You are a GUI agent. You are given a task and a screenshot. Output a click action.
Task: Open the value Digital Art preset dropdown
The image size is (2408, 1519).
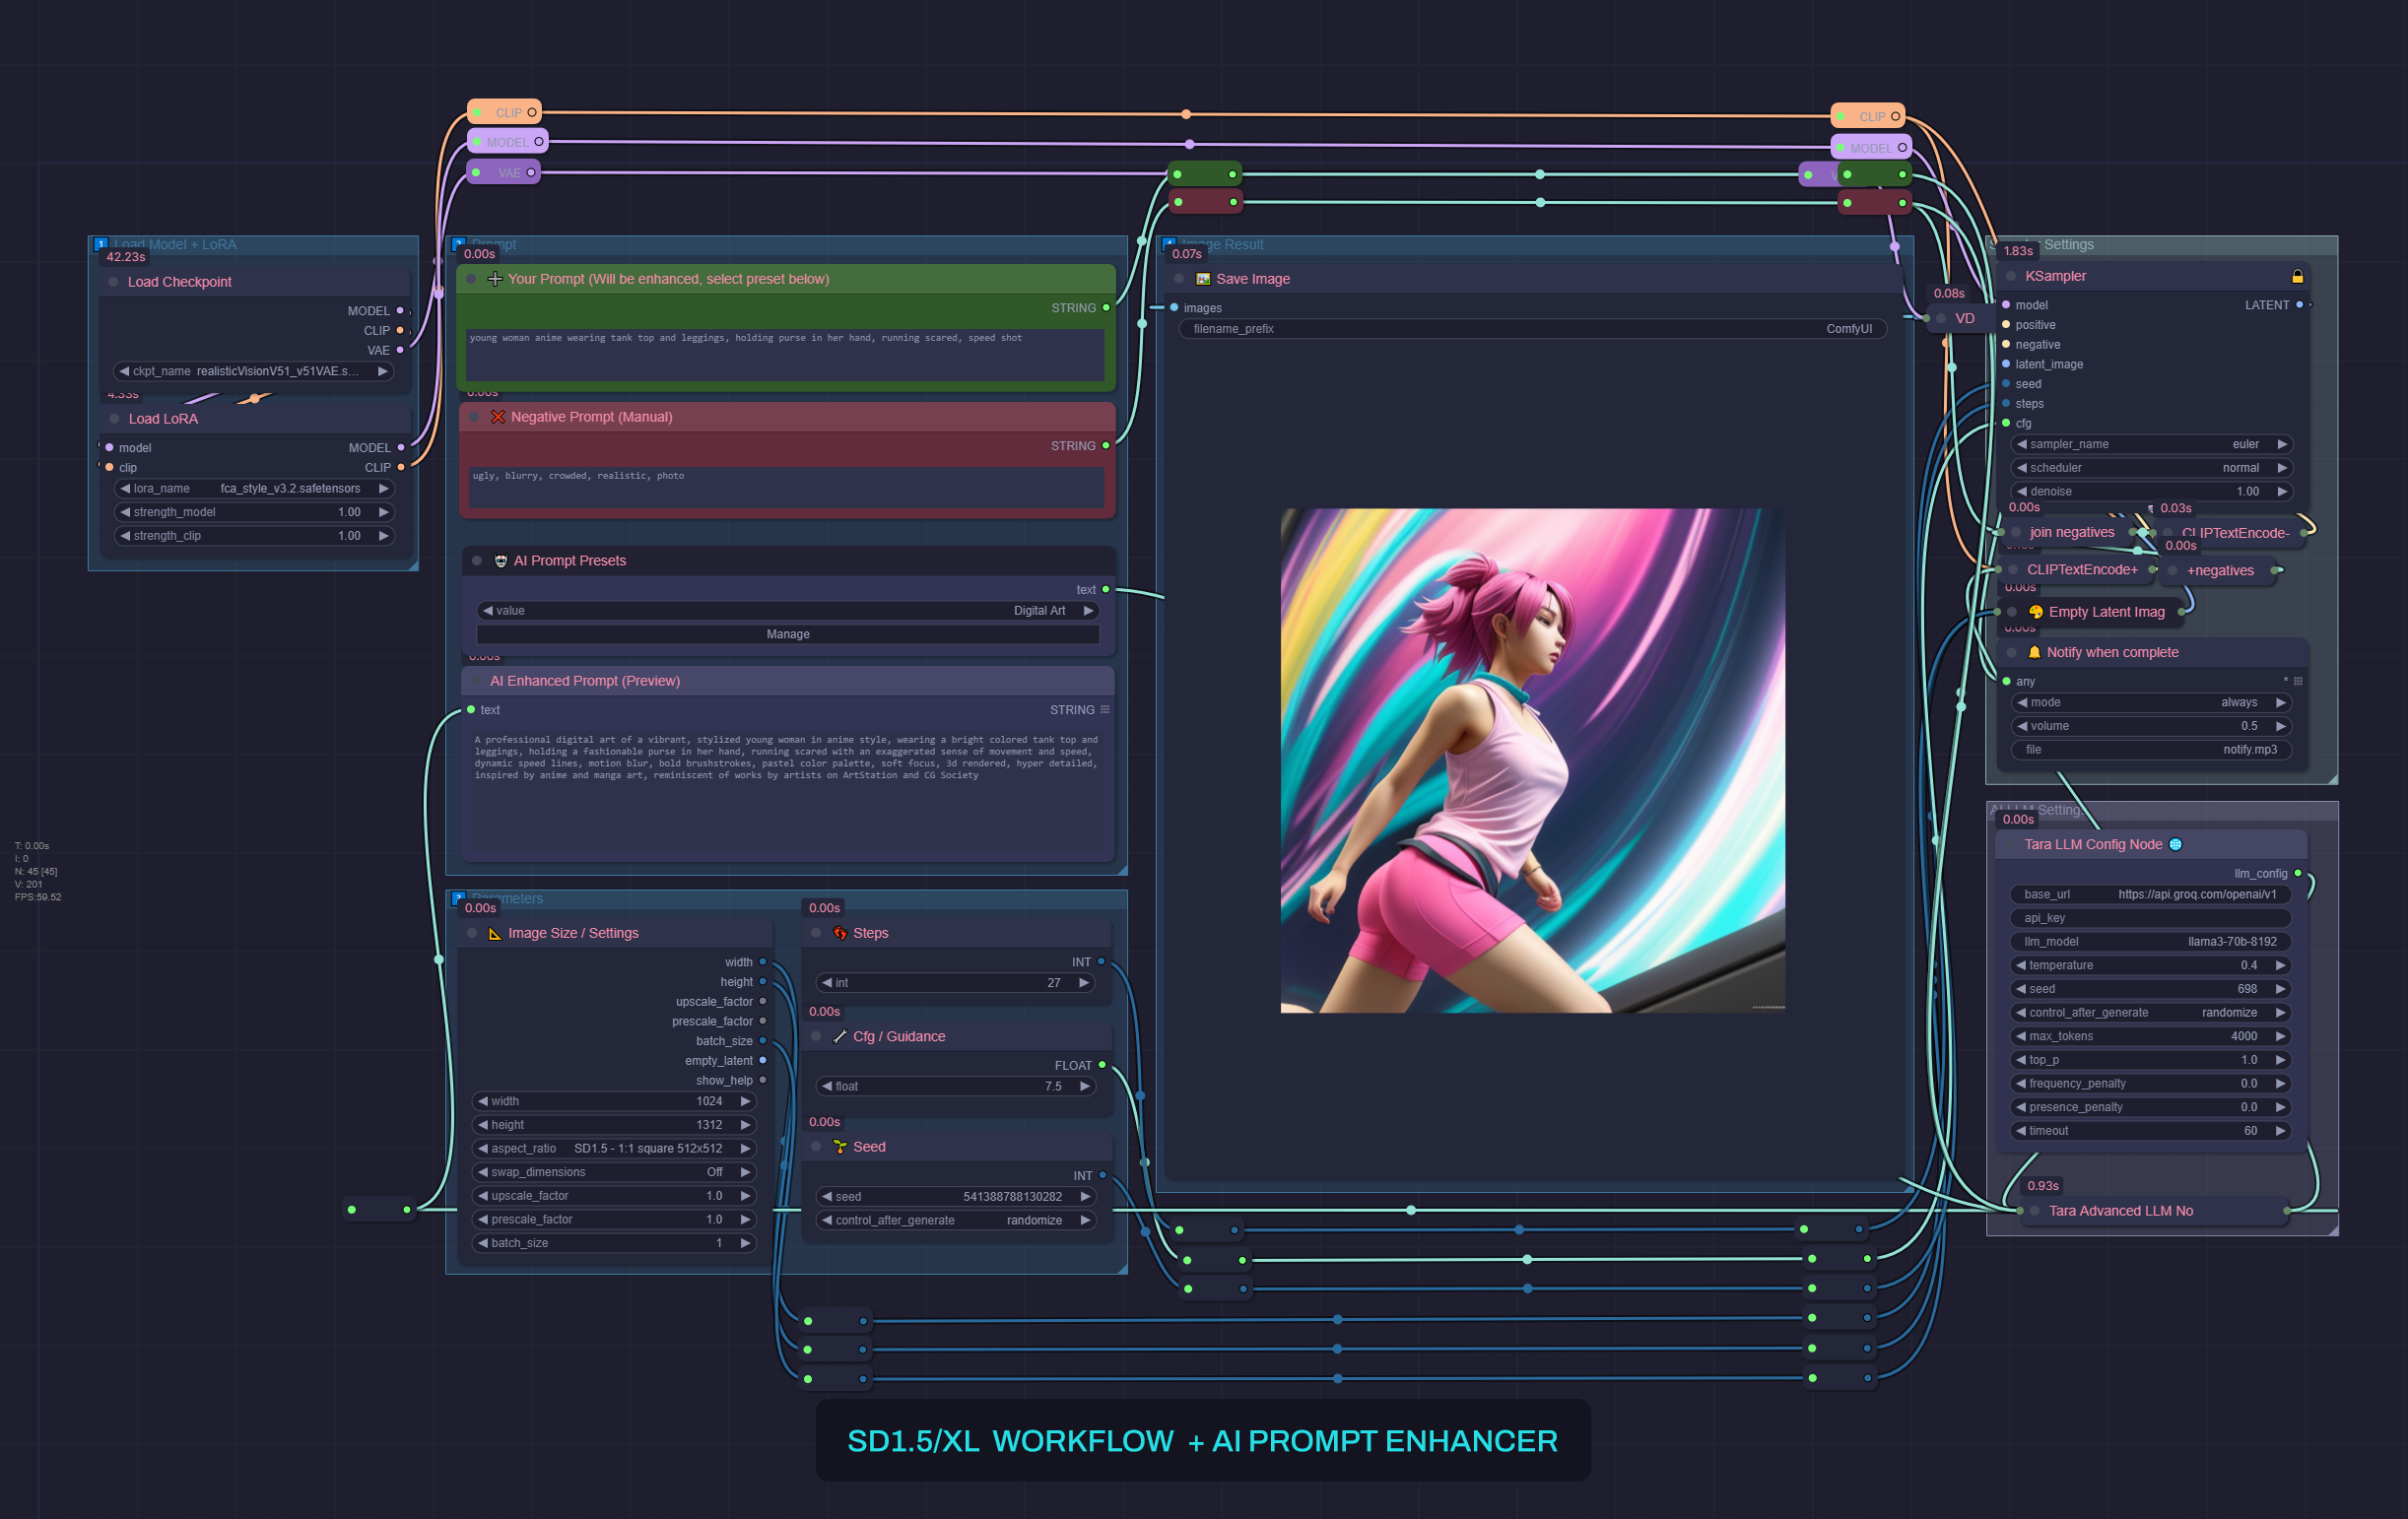[x=787, y=610]
